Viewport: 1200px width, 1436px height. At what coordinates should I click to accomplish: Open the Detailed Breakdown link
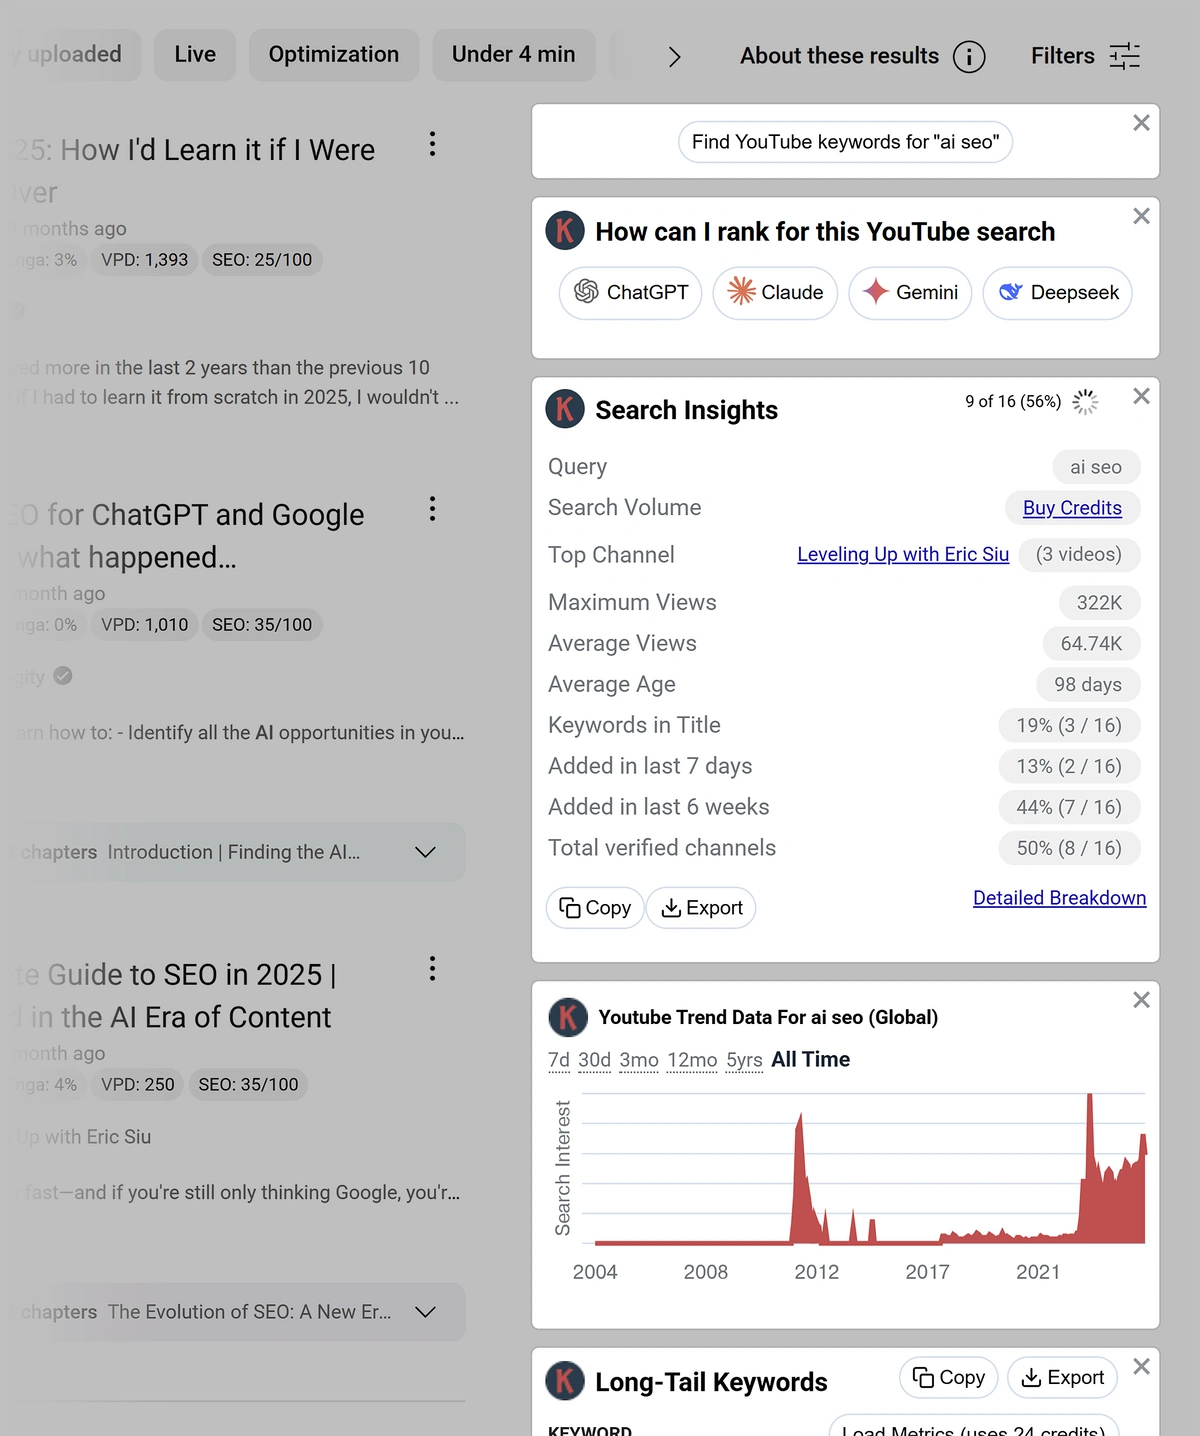point(1060,898)
